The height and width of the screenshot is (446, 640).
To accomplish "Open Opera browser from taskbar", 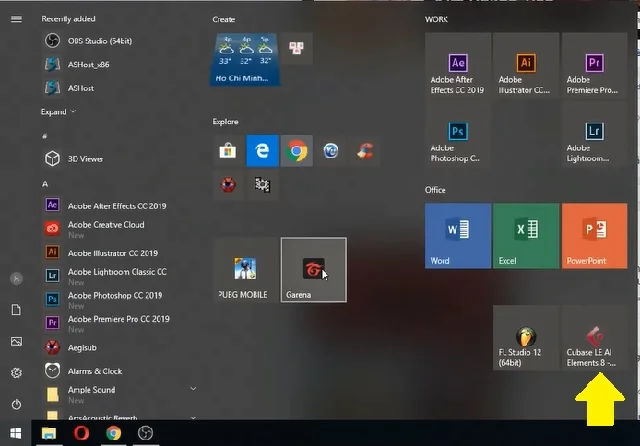I will pos(81,433).
